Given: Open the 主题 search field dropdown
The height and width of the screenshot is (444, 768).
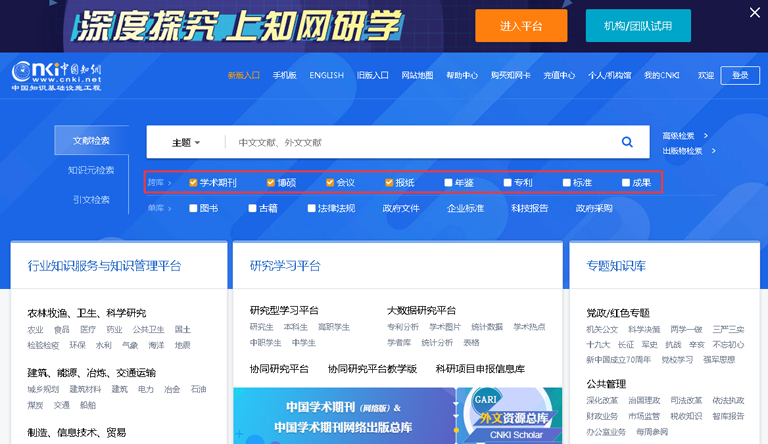Looking at the screenshot, I should tap(186, 143).
